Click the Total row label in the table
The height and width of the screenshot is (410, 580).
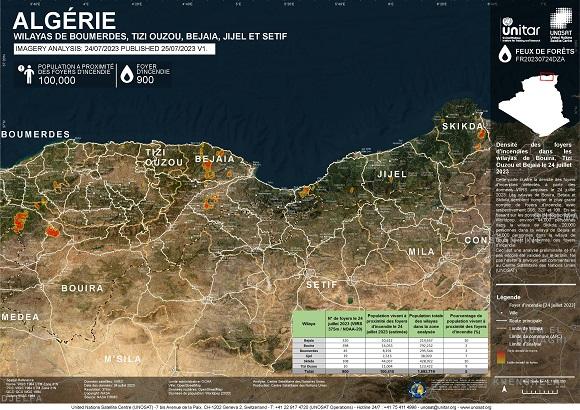coord(308,371)
